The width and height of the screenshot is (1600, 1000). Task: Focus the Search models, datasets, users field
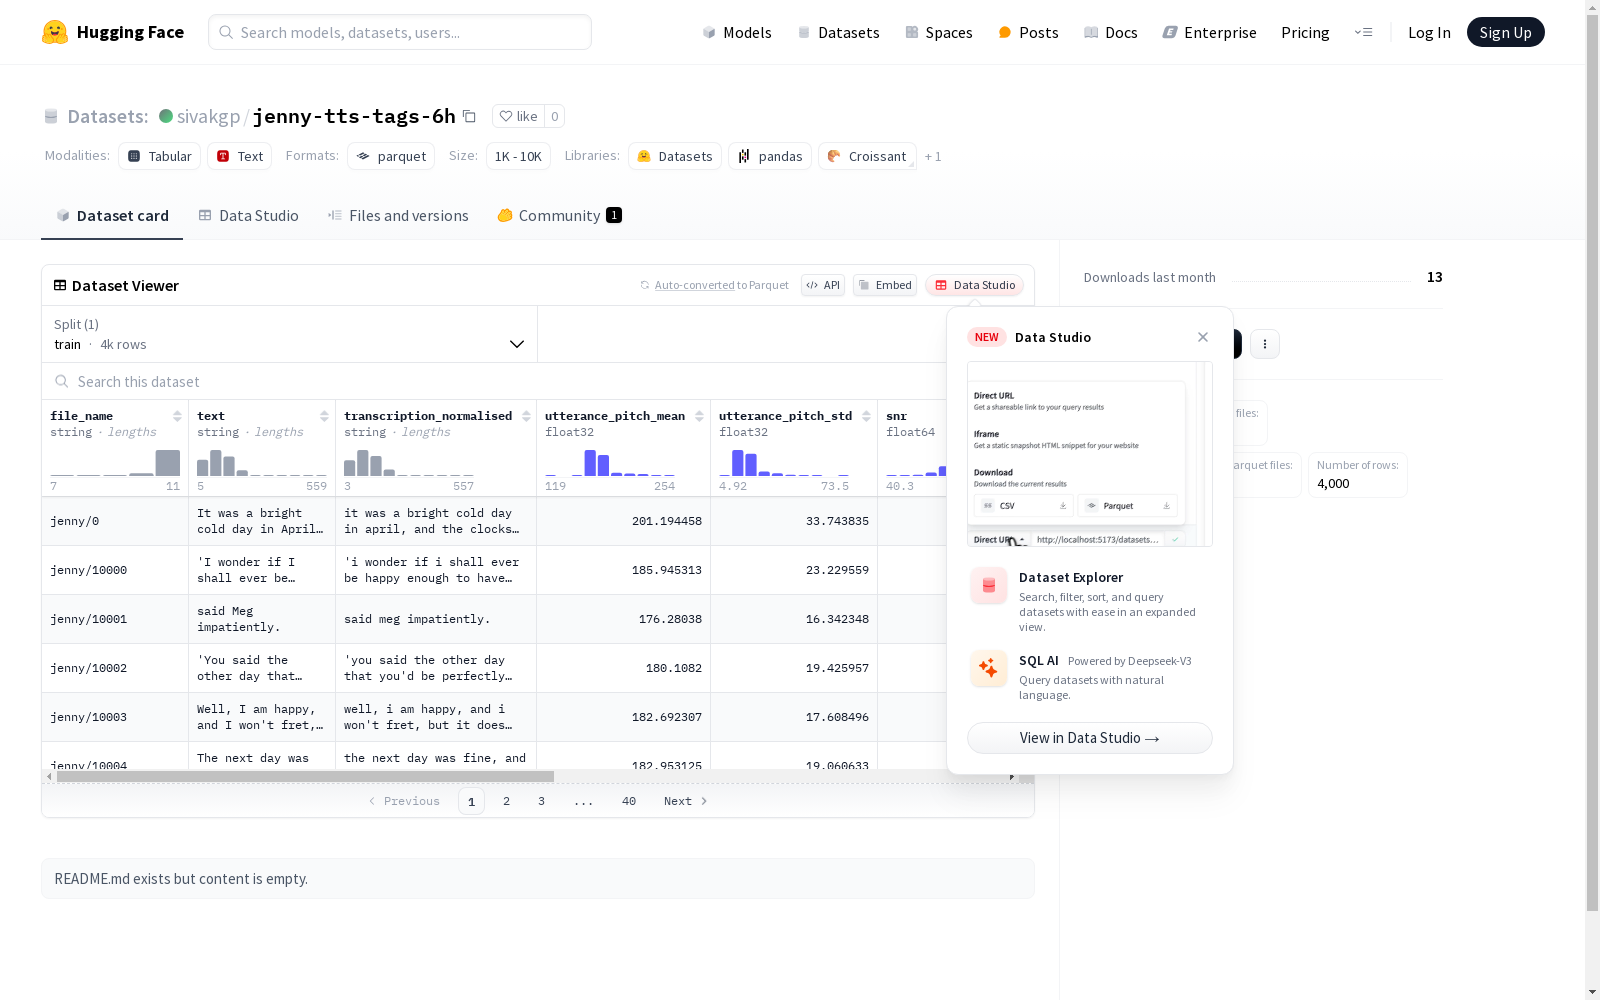[400, 32]
